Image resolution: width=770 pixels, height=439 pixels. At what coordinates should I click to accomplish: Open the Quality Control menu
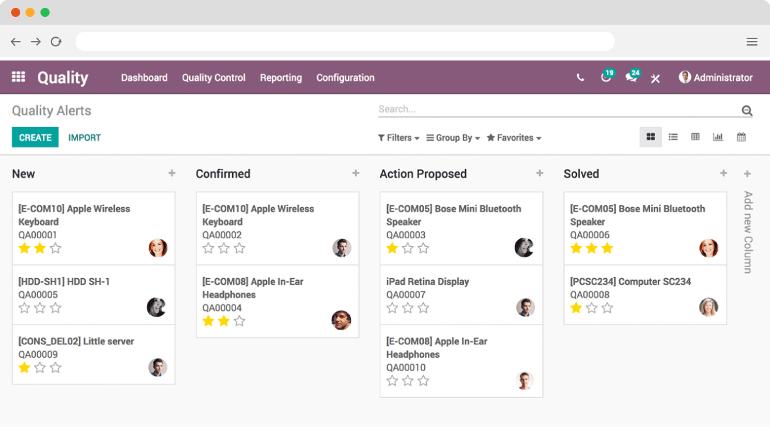214,78
